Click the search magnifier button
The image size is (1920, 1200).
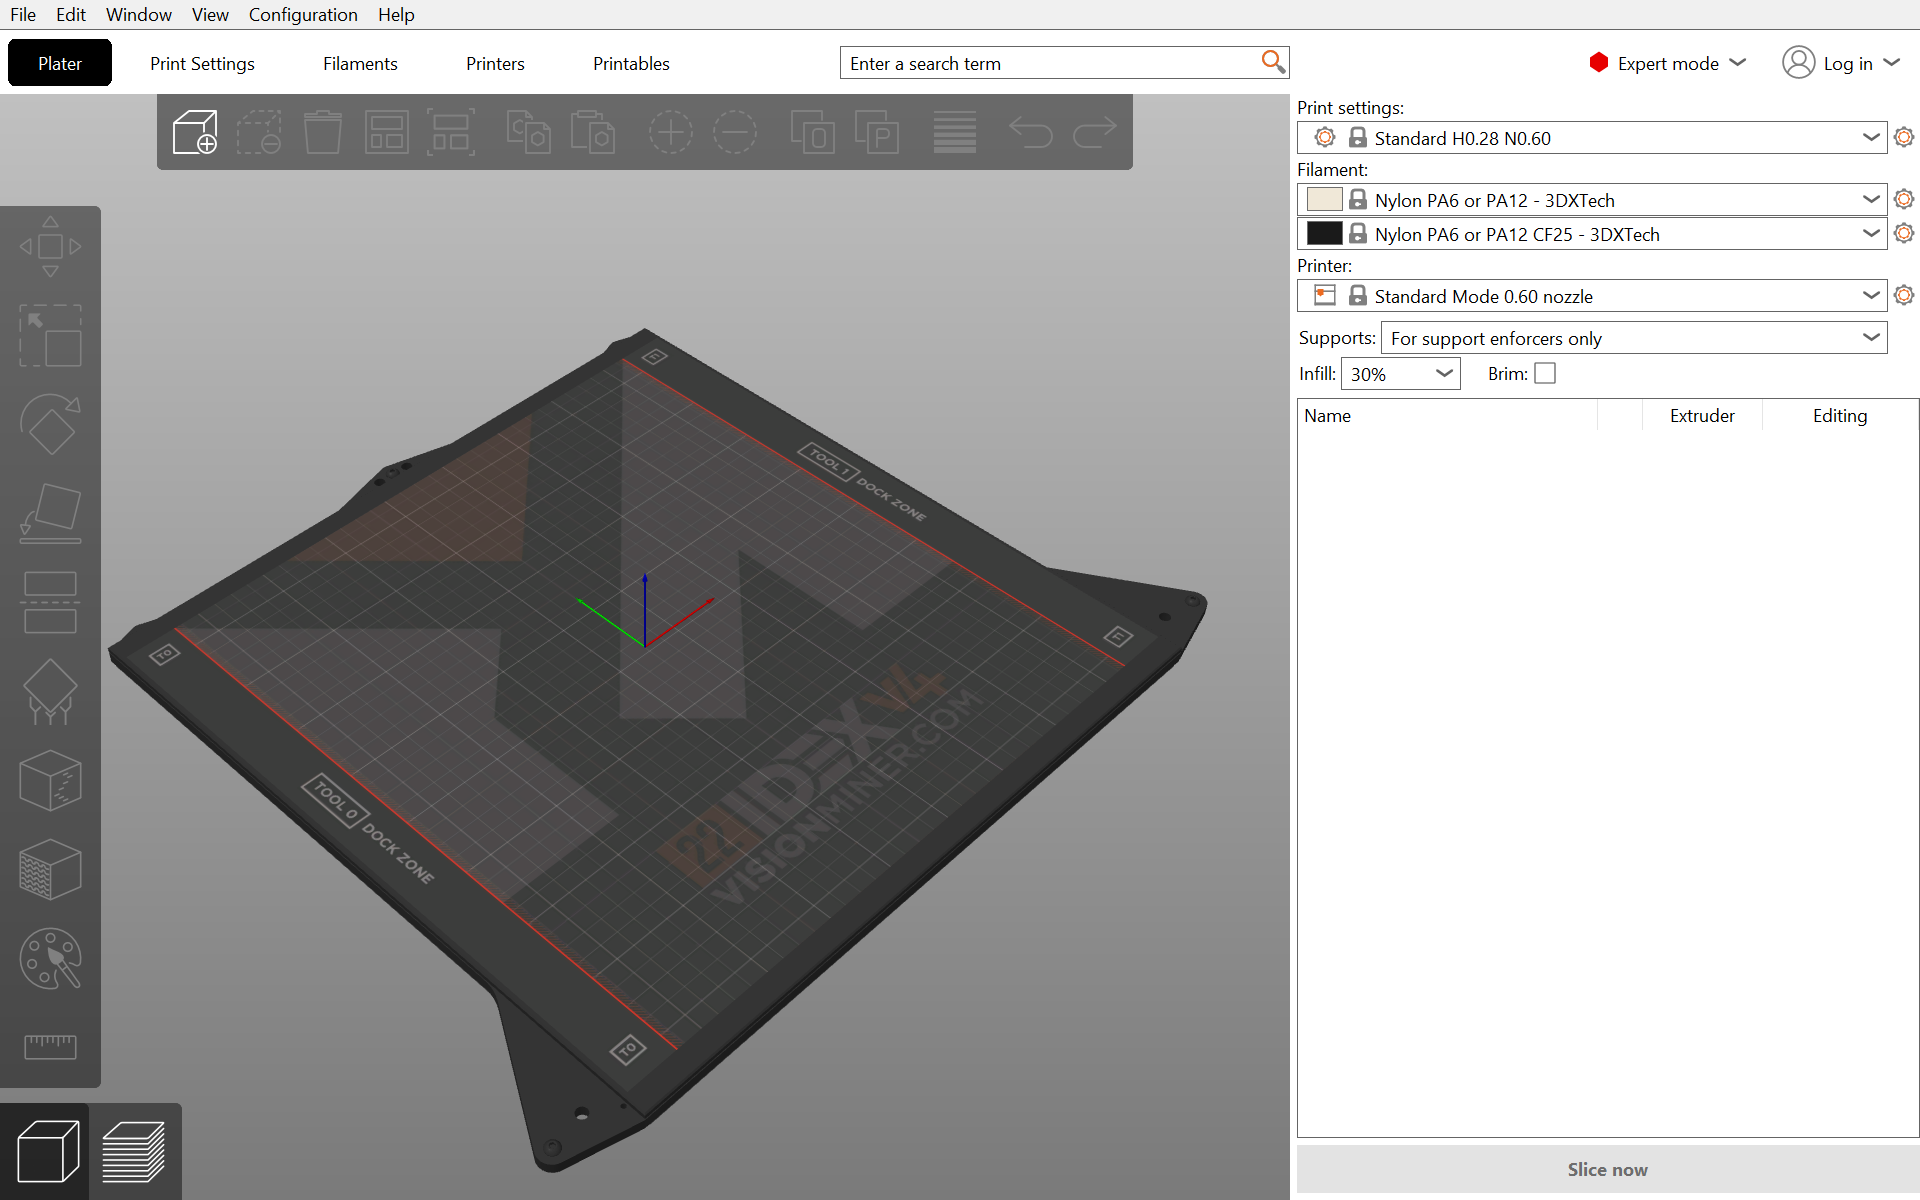coord(1272,62)
